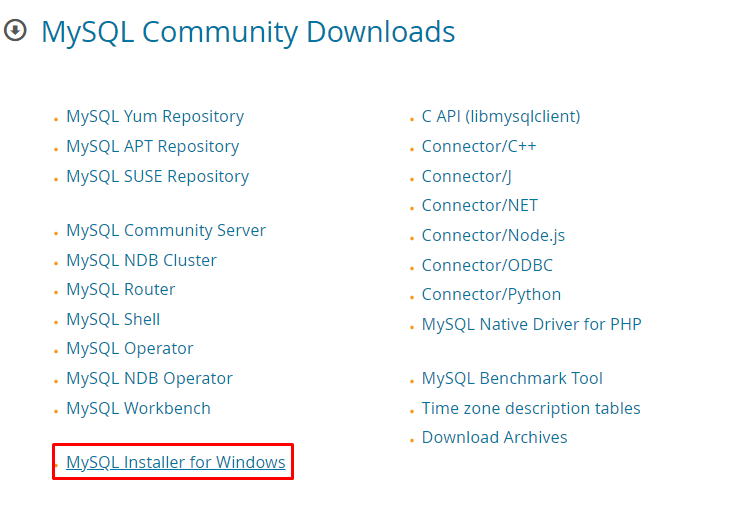Open MySQL SUSE Repository page
The height and width of the screenshot is (508, 740).
[157, 176]
